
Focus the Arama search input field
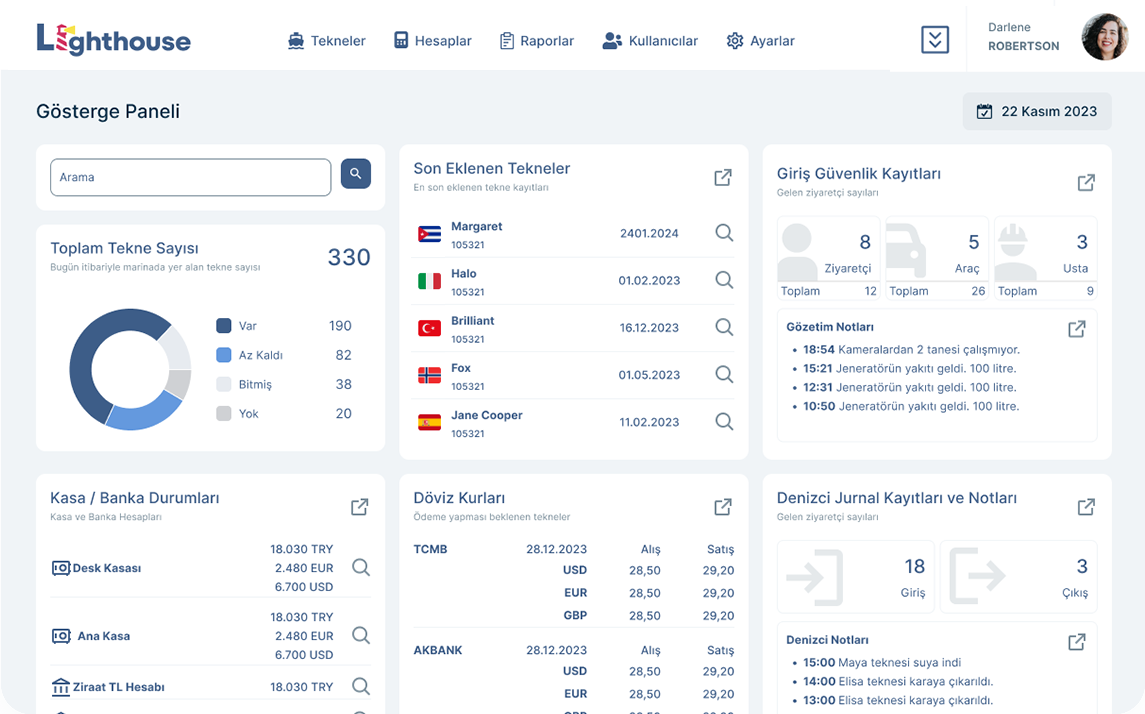coord(190,177)
